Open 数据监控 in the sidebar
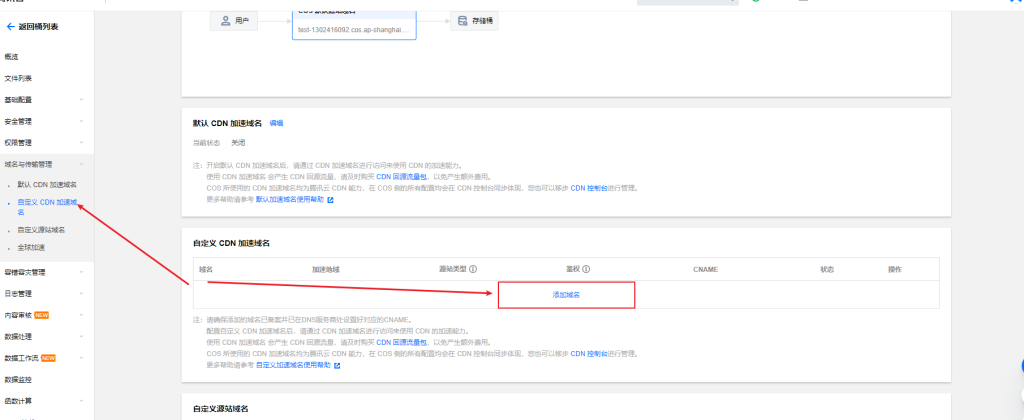 pos(18,379)
